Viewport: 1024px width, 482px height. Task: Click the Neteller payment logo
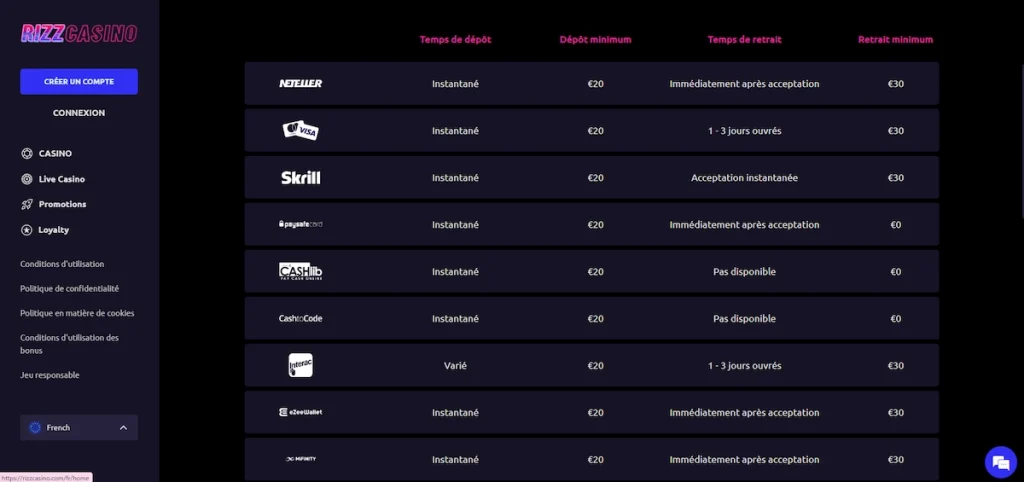pos(300,84)
